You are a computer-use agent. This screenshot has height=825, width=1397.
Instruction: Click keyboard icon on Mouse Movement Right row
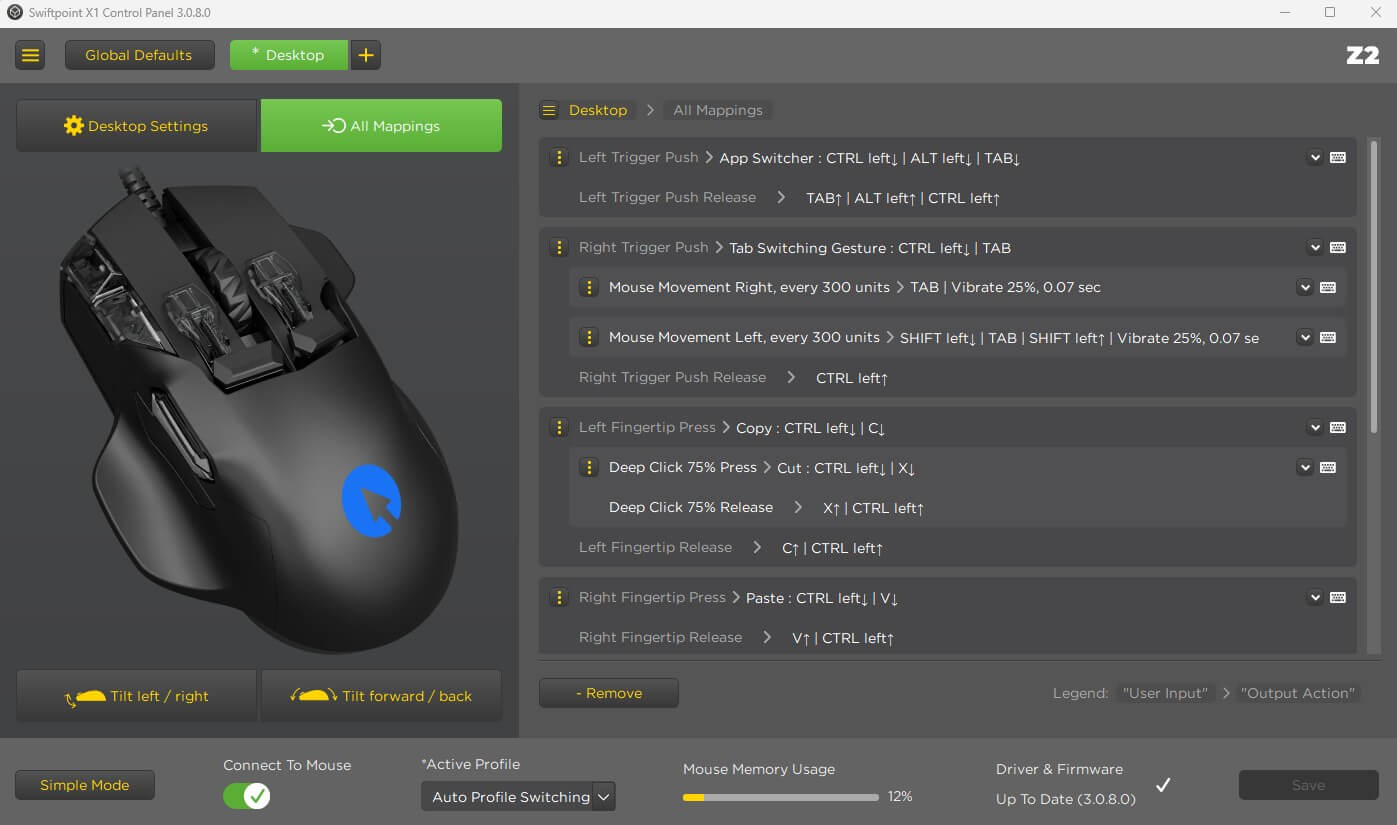pos(1328,288)
